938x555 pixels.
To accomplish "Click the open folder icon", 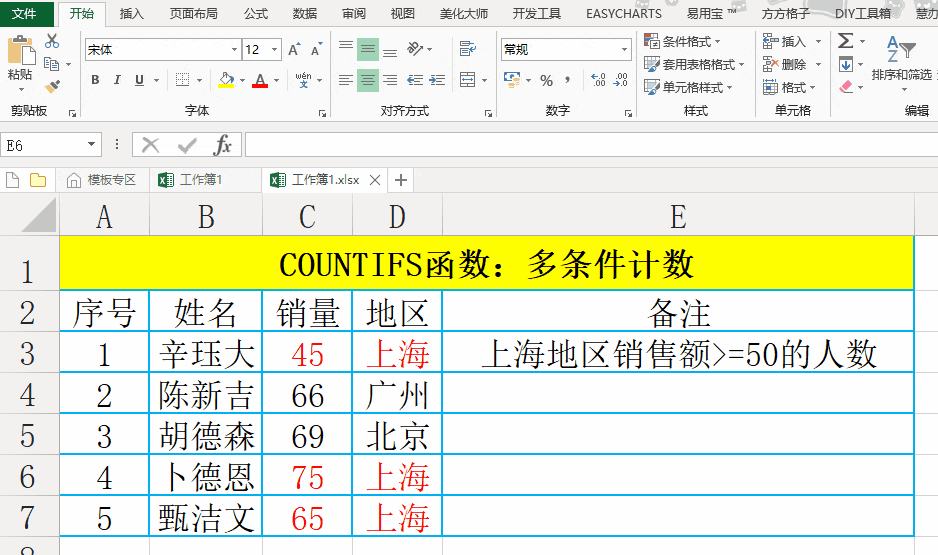I will [x=38, y=179].
